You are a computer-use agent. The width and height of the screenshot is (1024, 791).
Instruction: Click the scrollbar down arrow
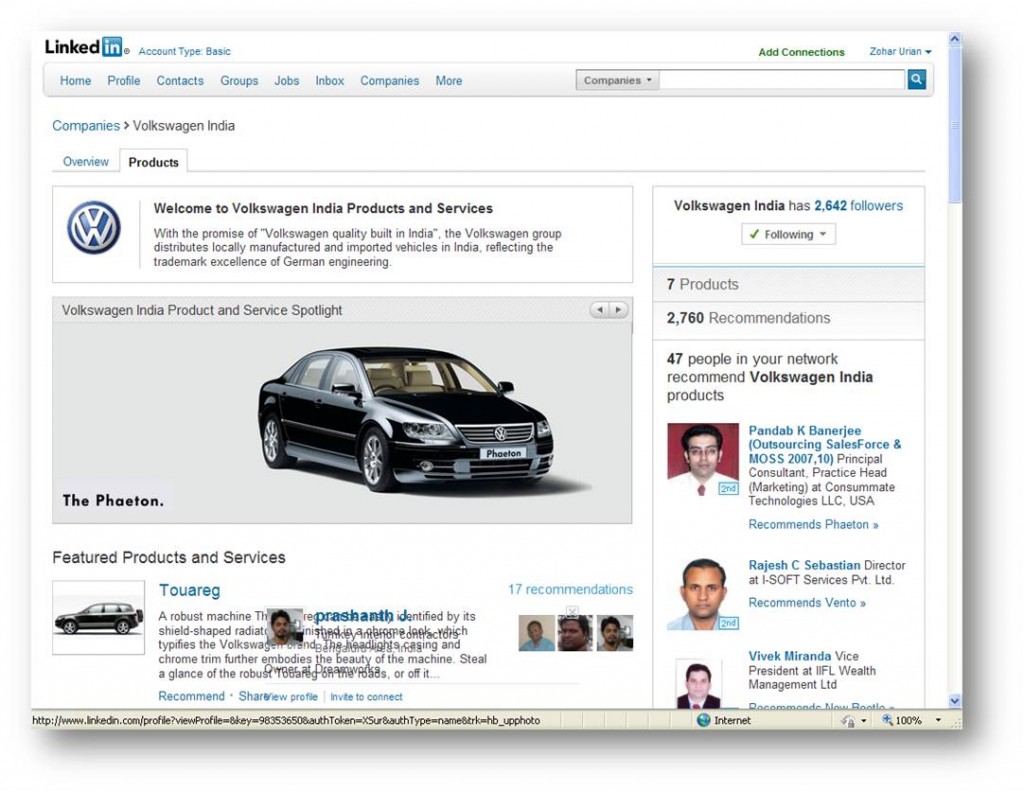[954, 701]
